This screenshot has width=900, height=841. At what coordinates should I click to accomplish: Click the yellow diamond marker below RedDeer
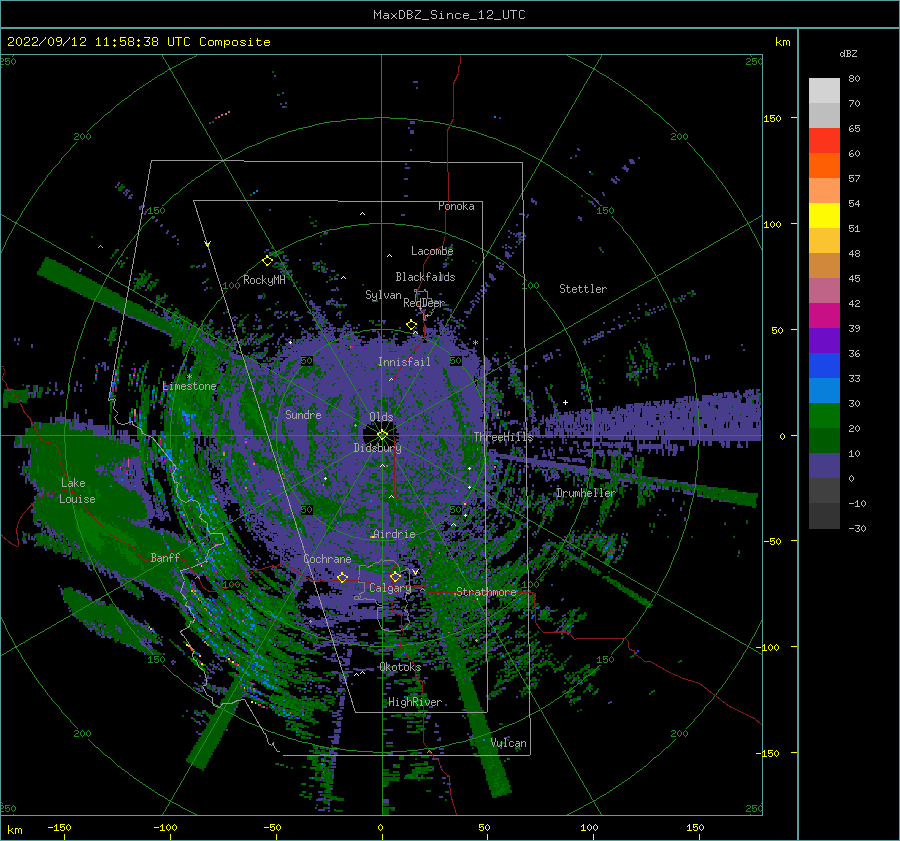[411, 325]
